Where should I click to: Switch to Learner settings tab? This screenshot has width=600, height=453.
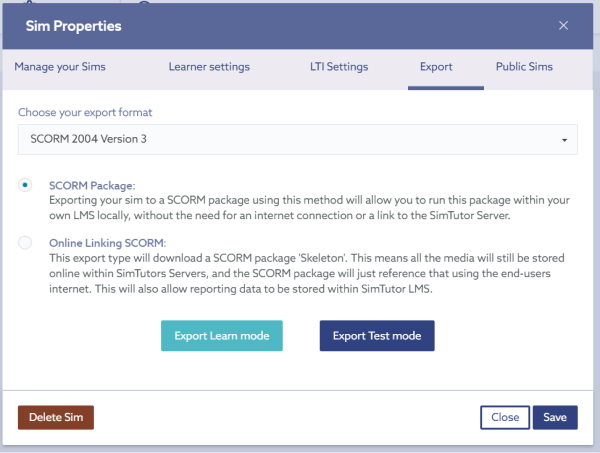(209, 67)
